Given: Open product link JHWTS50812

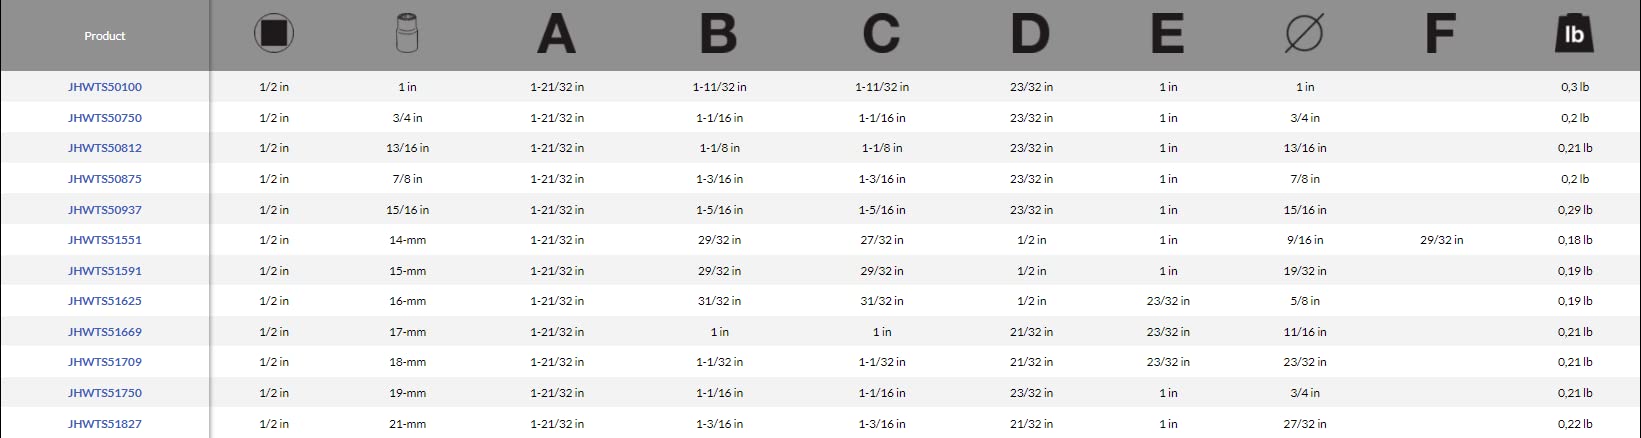Looking at the screenshot, I should tap(105, 148).
